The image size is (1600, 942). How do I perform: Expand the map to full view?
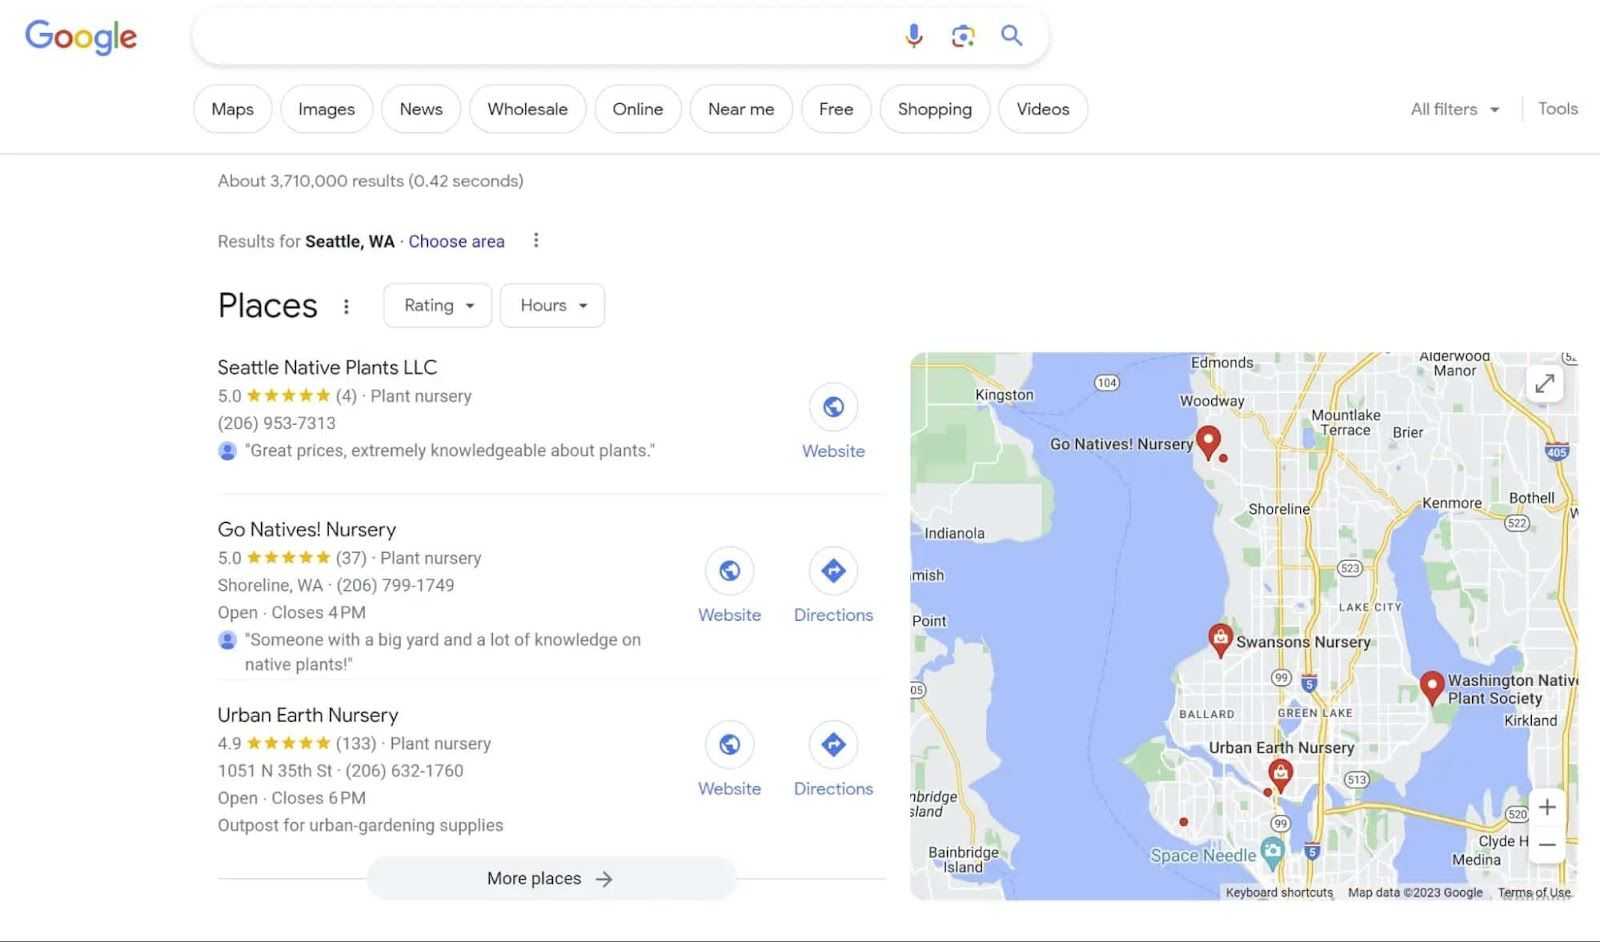point(1545,383)
